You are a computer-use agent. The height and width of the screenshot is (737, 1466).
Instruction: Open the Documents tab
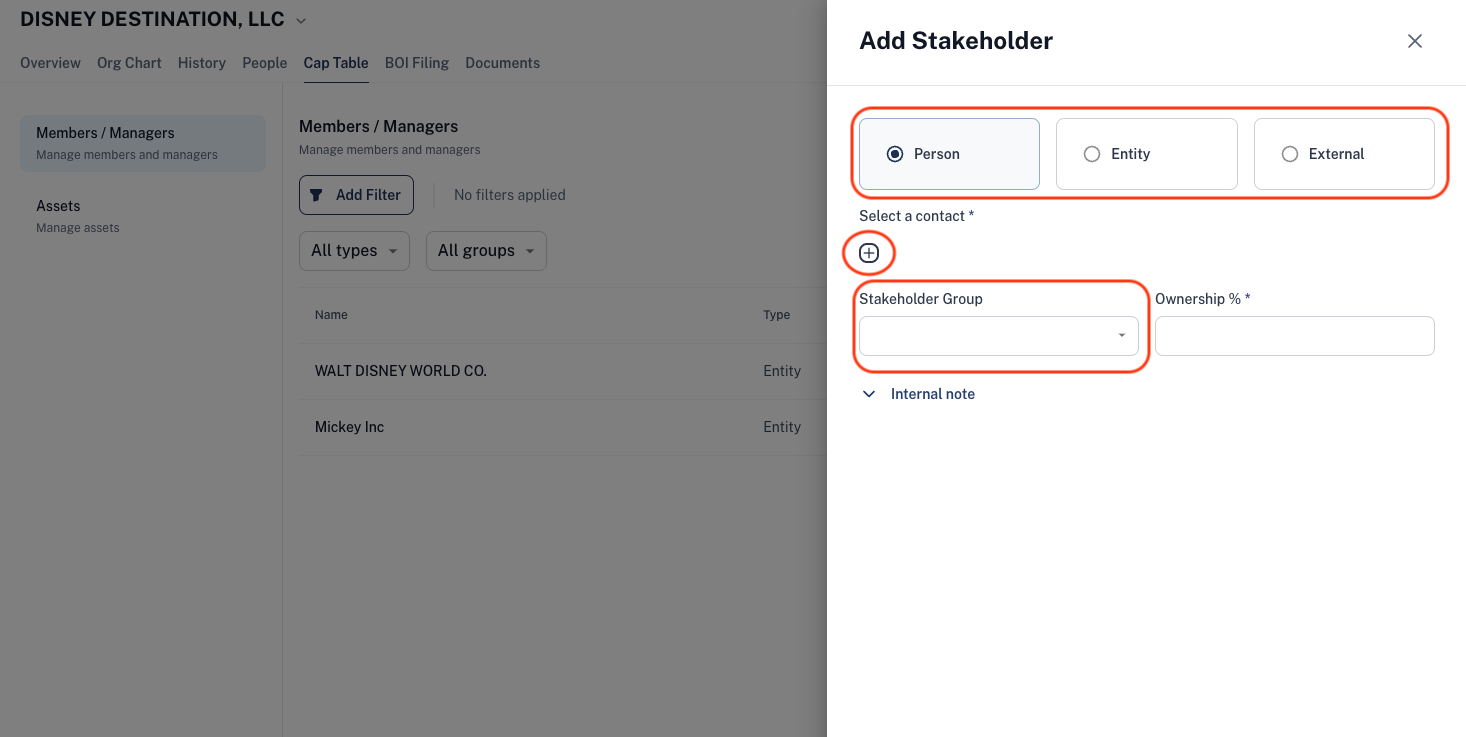coord(502,63)
